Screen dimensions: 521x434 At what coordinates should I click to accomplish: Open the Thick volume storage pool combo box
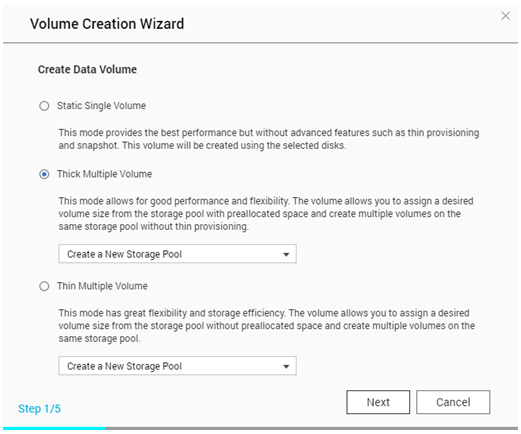click(177, 254)
